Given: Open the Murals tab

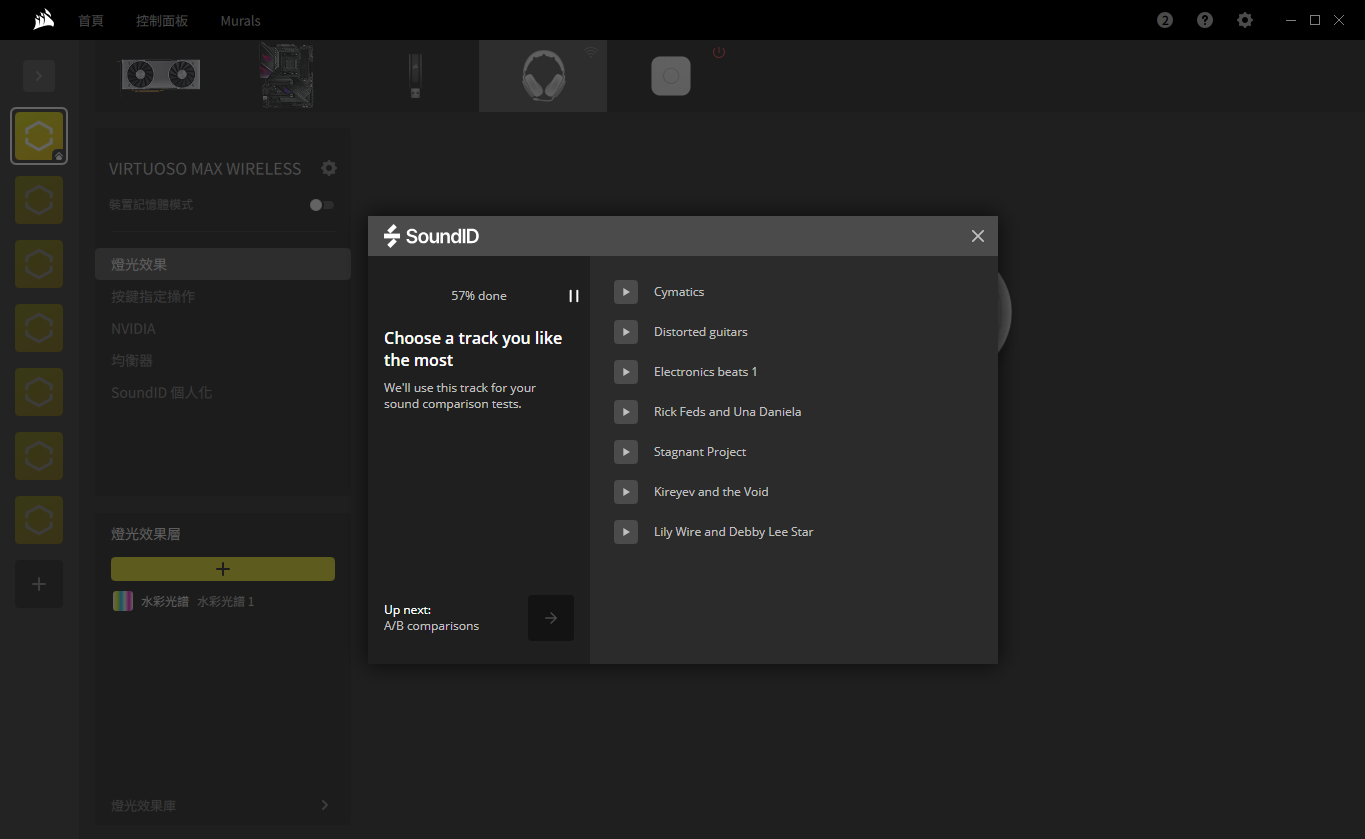Looking at the screenshot, I should (x=241, y=20).
